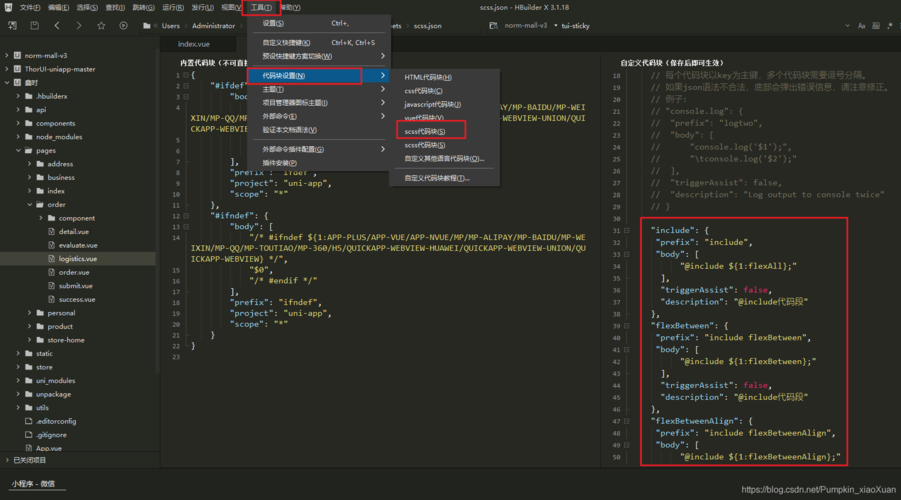Click the 工具(T) menu
Screen dimensions: 901x500
(x=261, y=7)
